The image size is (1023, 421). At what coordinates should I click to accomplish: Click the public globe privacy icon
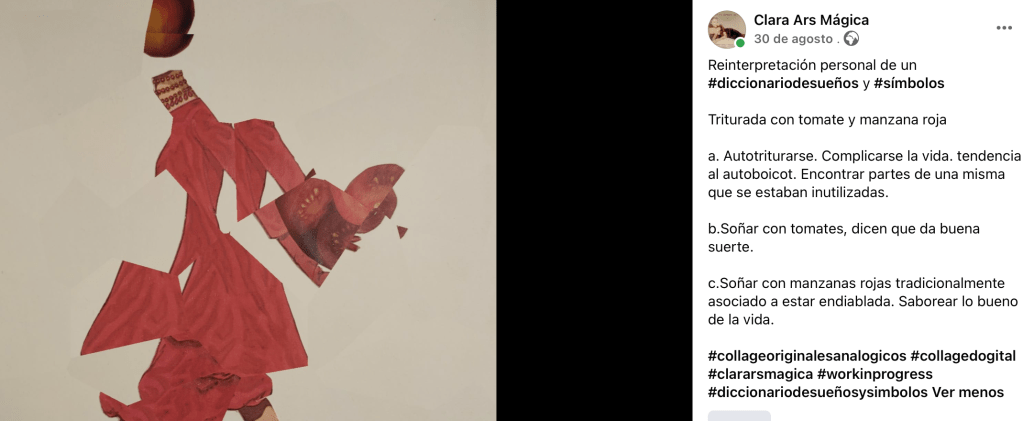(851, 39)
